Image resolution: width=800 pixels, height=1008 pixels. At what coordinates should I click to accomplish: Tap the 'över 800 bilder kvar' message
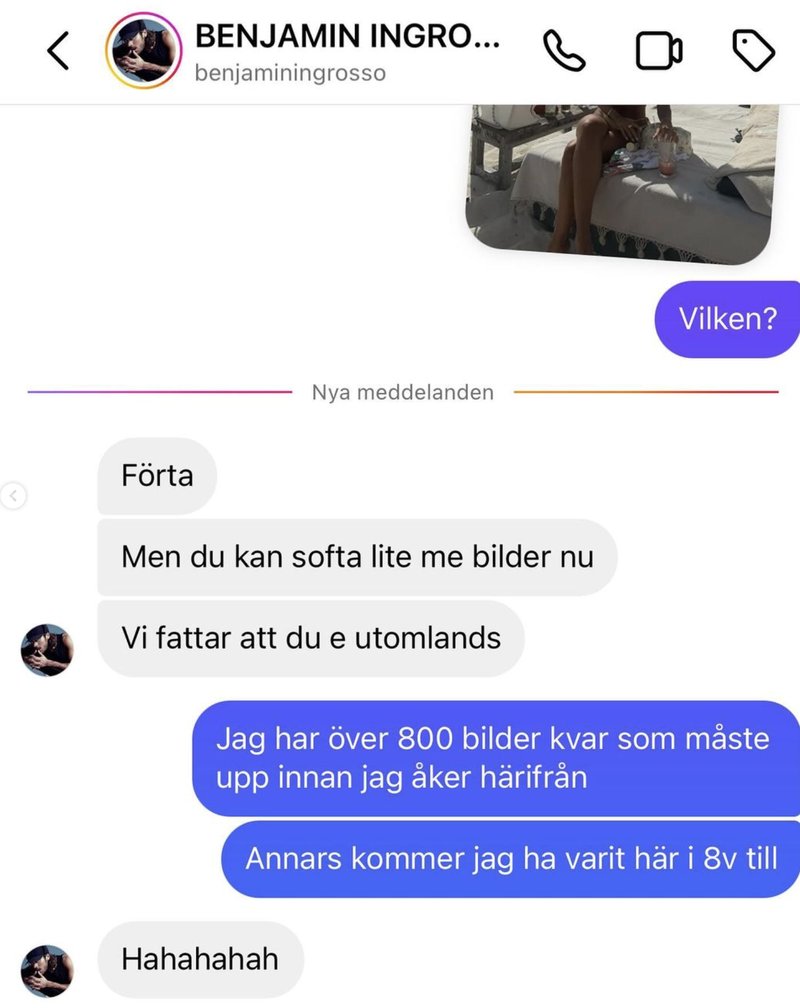click(x=496, y=758)
